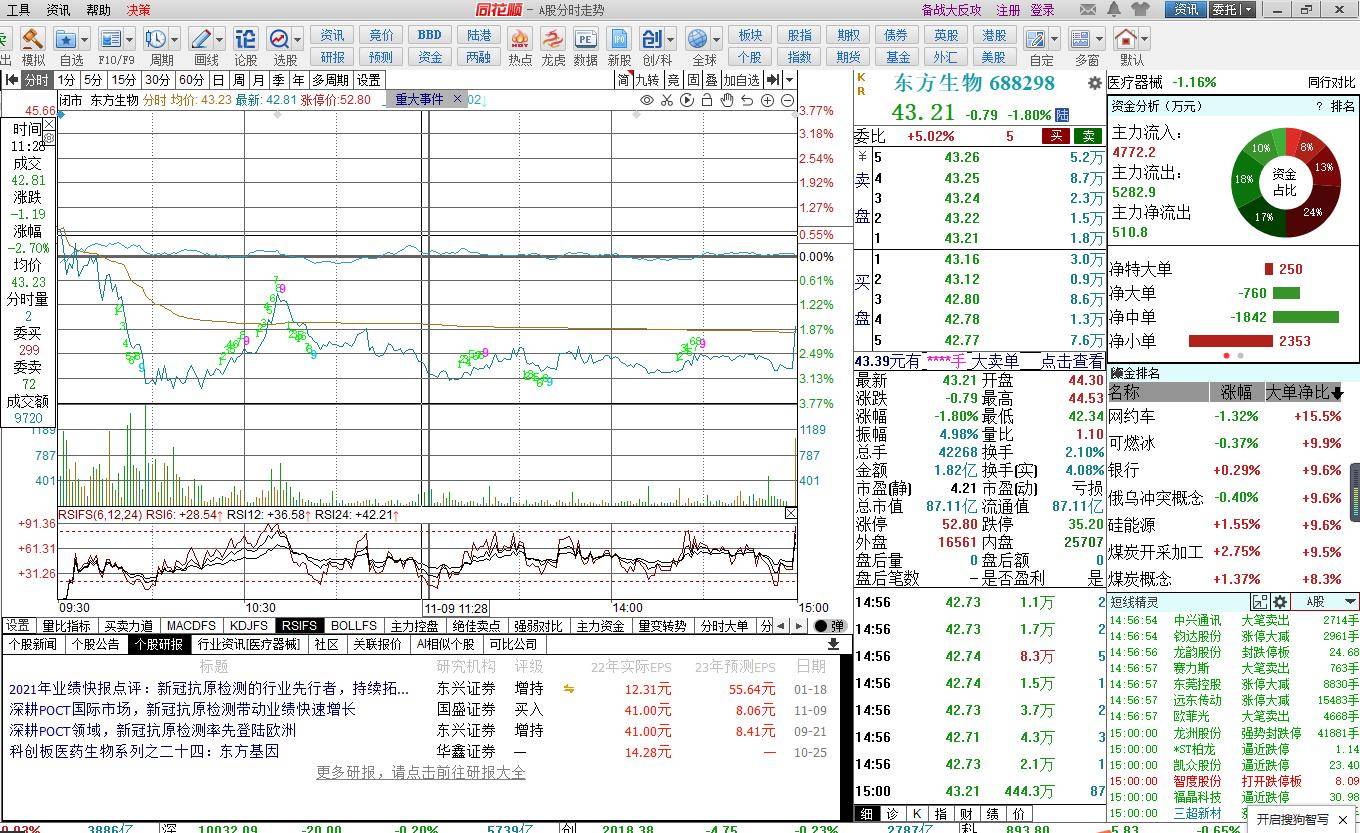Toggle the 简 simple mode button
This screenshot has height=833, width=1360.
623,80
